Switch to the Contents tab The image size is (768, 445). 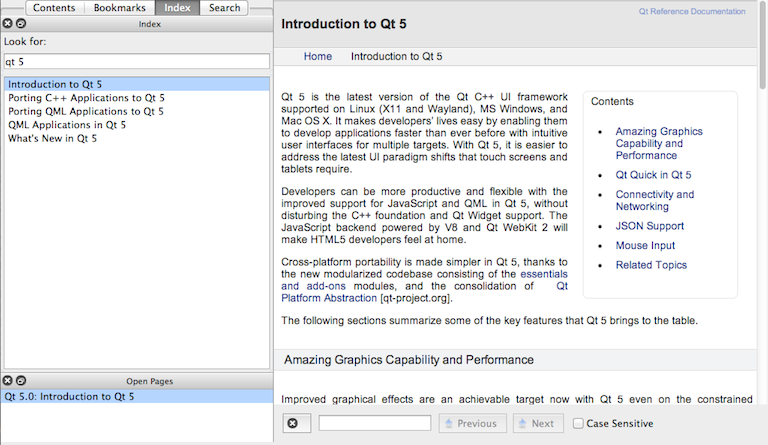(54, 8)
